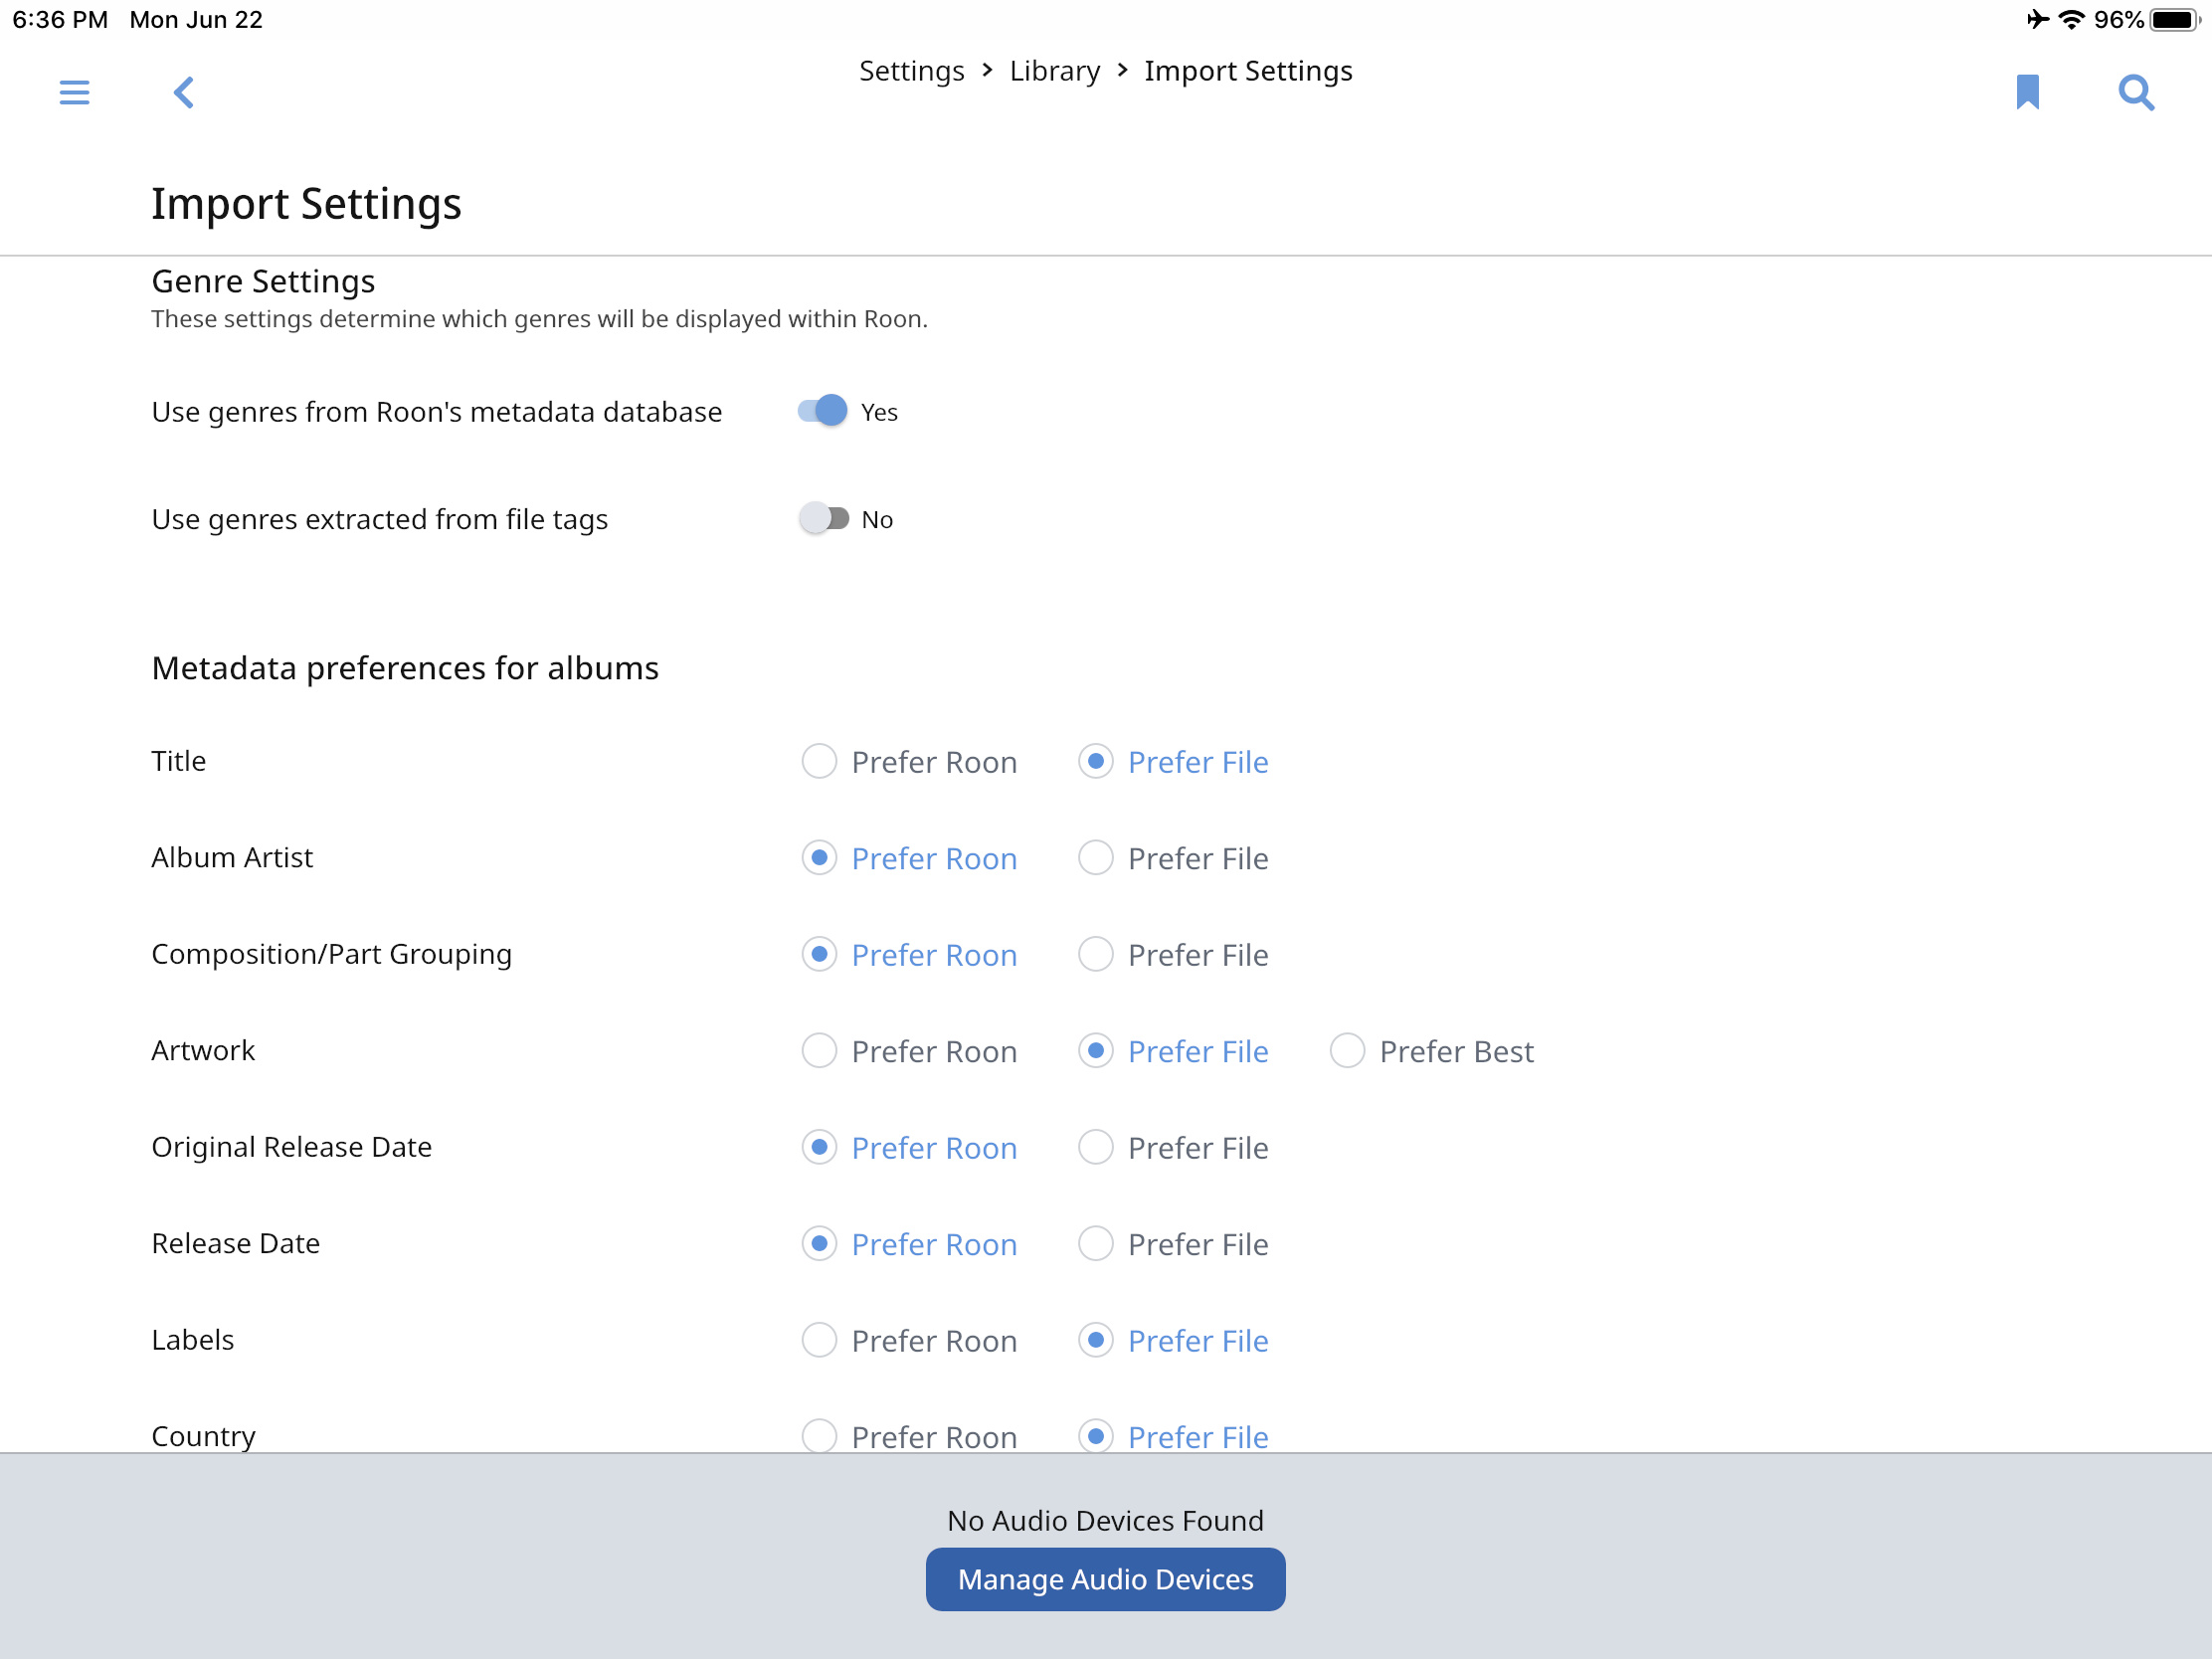Select Prefer Roon for Title
Viewport: 2212px width, 1659px height.
(x=909, y=762)
